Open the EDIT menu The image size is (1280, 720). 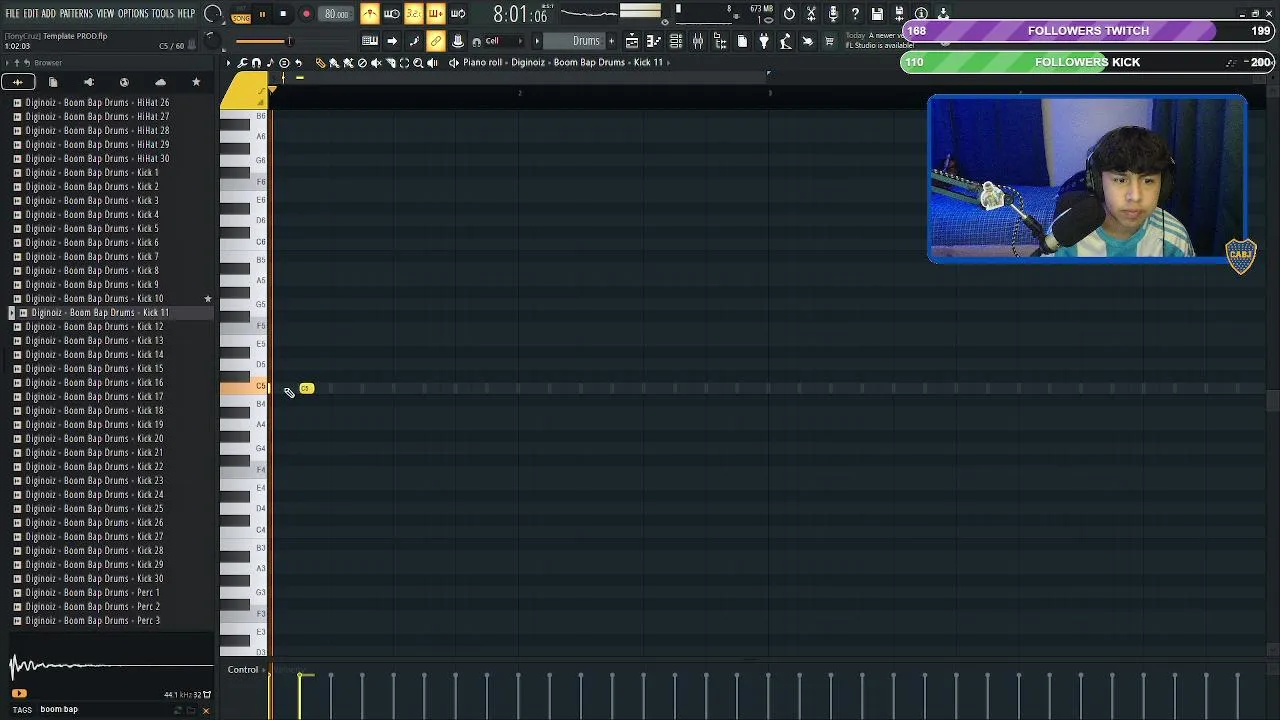(31, 13)
